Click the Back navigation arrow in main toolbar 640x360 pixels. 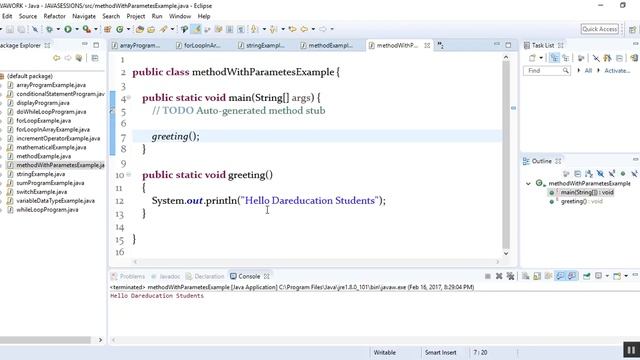(304, 29)
